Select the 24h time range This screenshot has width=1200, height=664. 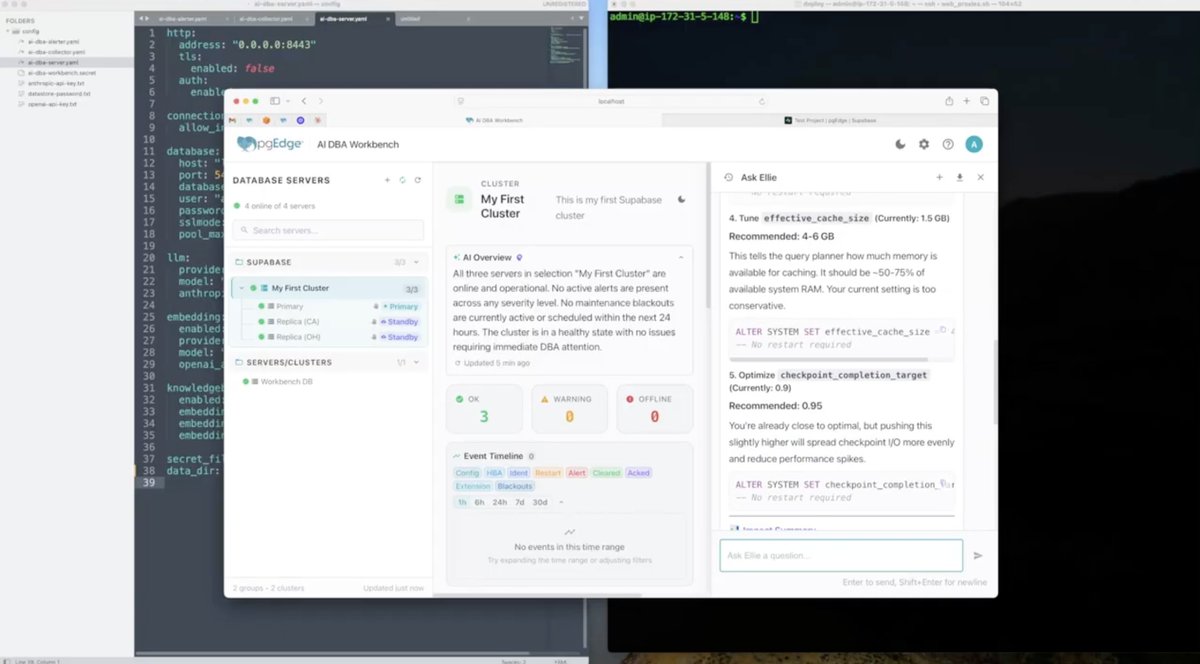click(500, 502)
